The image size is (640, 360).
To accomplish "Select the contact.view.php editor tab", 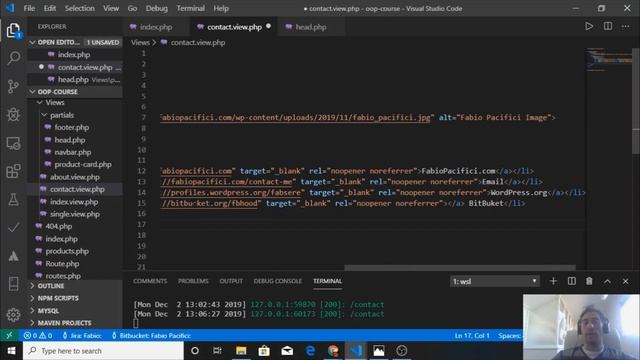I will click(x=234, y=27).
